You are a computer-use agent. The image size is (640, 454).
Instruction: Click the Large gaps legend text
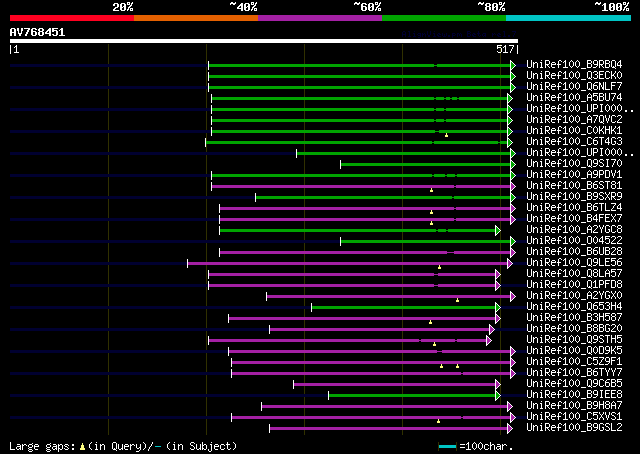[x=123, y=446]
